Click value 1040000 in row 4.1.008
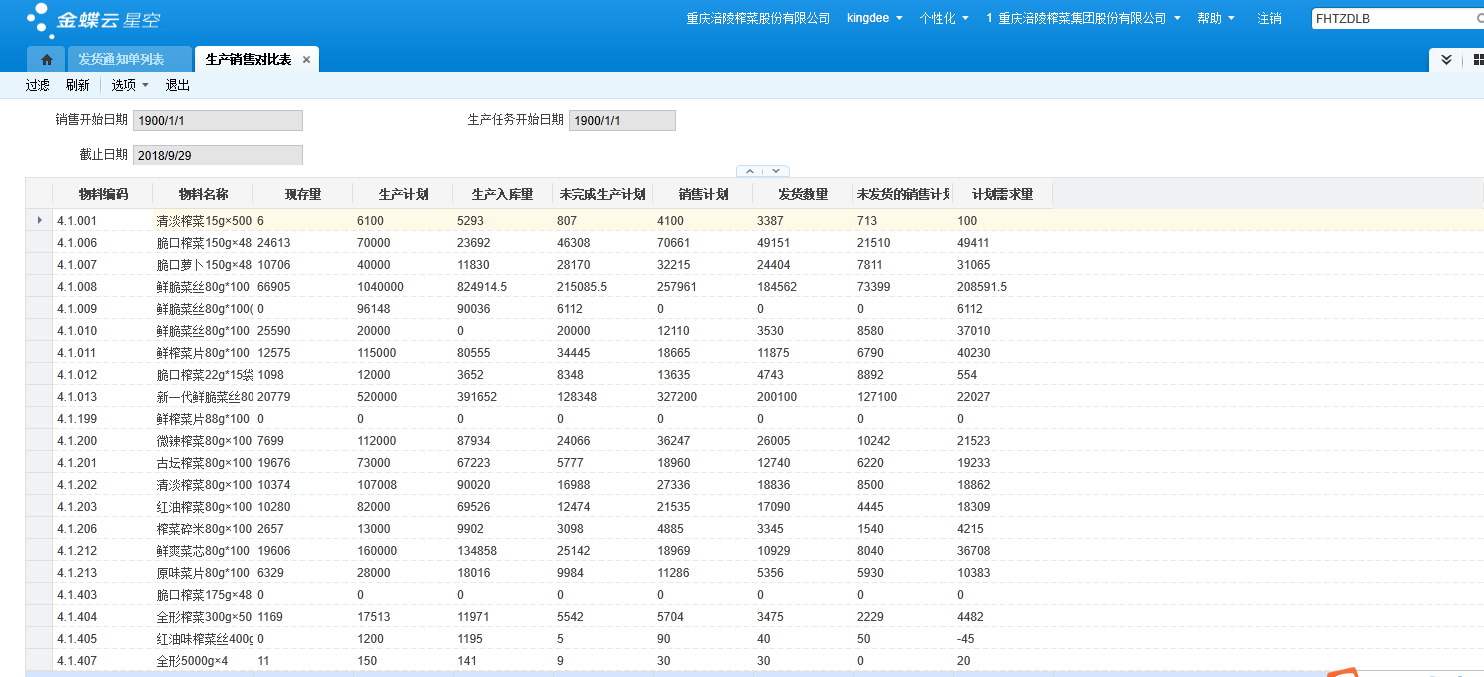This screenshot has height=677, width=1484. pos(380,286)
